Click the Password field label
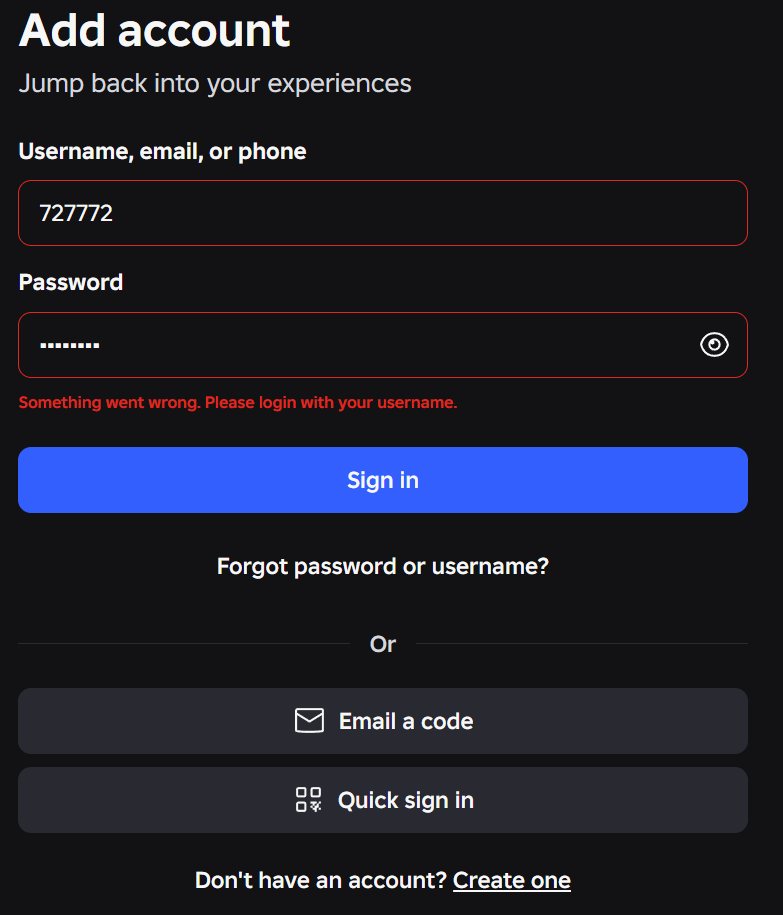This screenshot has width=783, height=915. click(71, 282)
